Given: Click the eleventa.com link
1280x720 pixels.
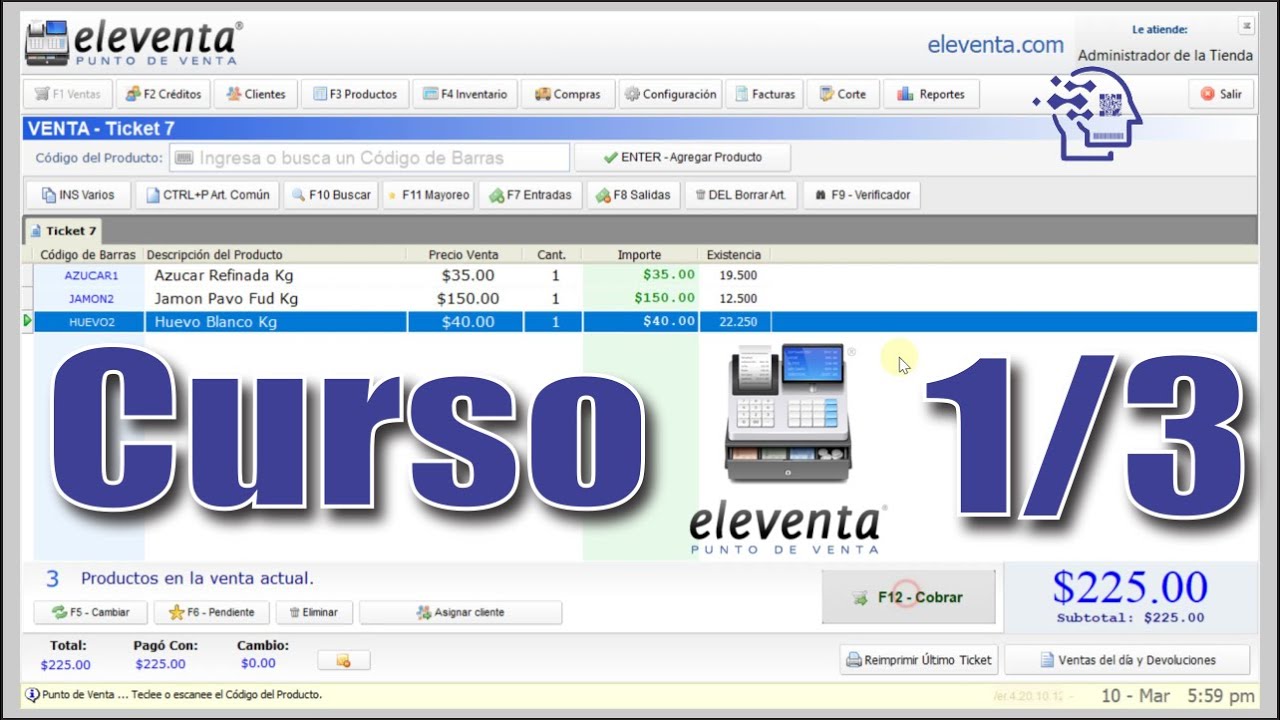Looking at the screenshot, I should (995, 45).
